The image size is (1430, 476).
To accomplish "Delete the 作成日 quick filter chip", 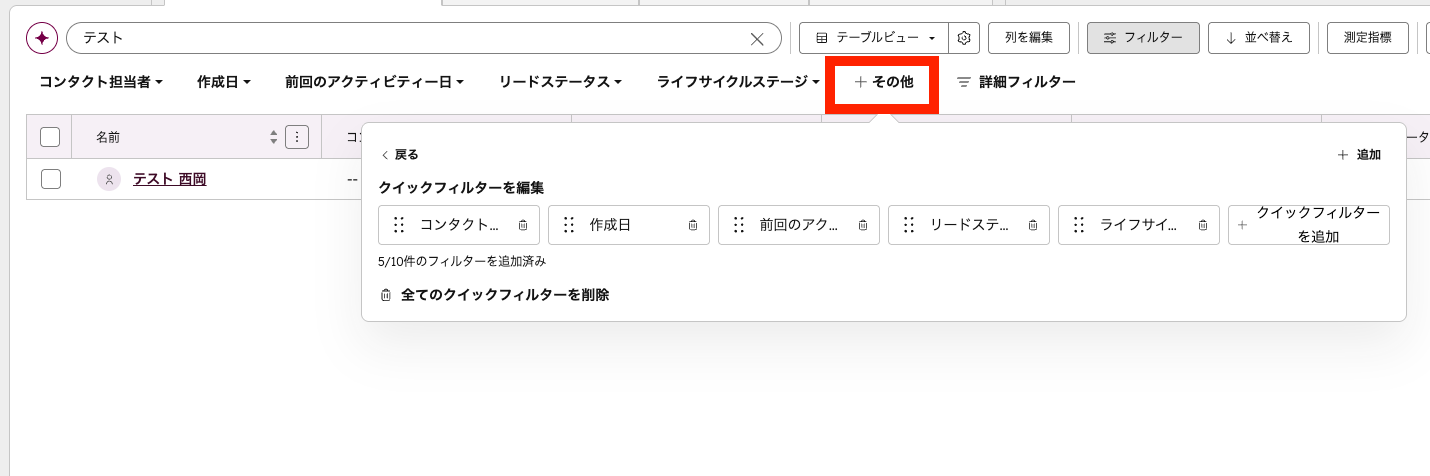I will tap(693, 225).
